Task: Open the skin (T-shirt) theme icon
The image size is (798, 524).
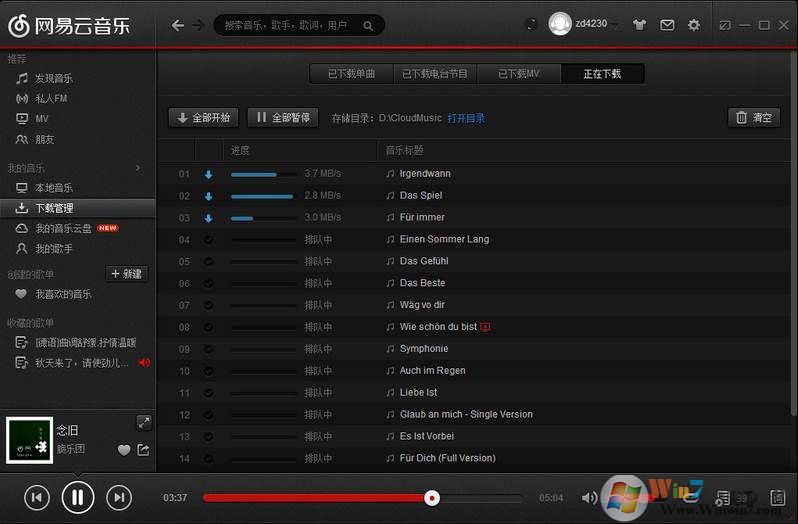Action: 640,25
